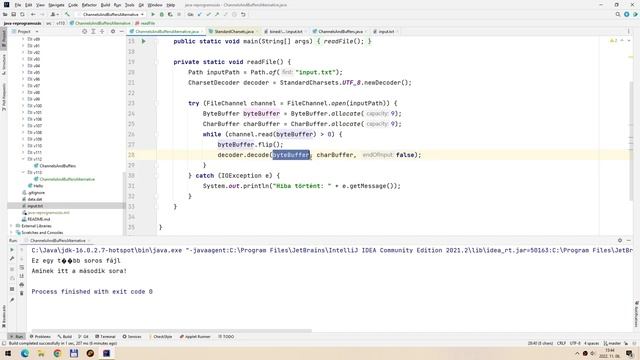The image size is (640, 360).
Task: Open the File menu
Action: click(18, 5)
